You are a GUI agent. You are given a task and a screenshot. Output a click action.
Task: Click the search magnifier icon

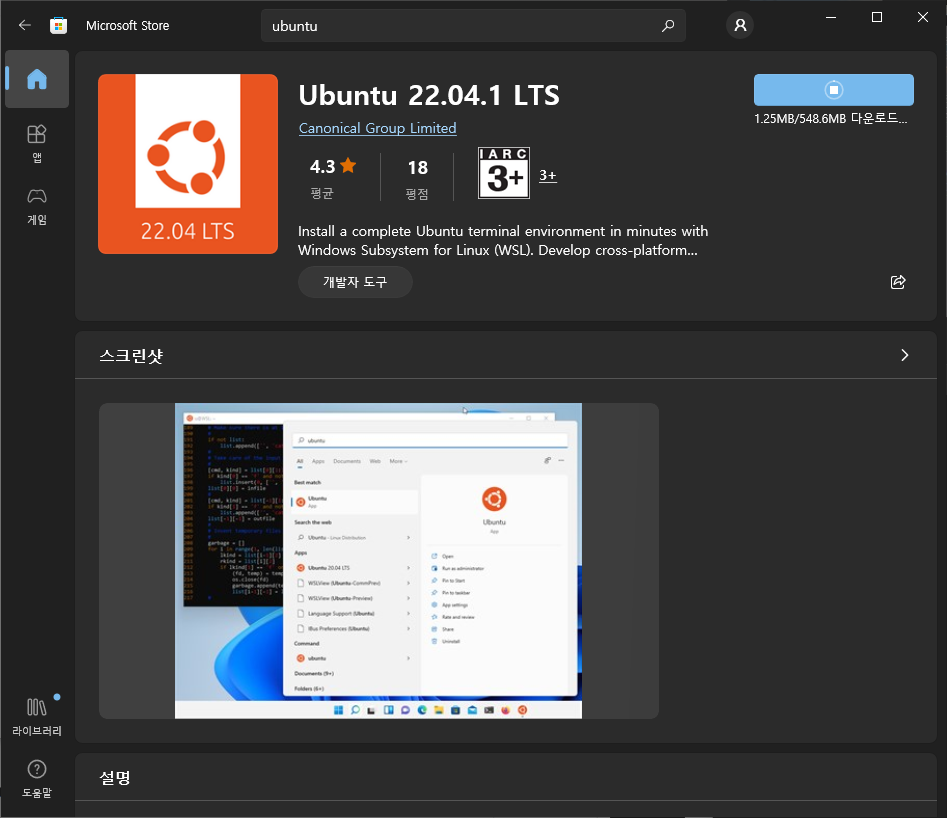pos(667,25)
